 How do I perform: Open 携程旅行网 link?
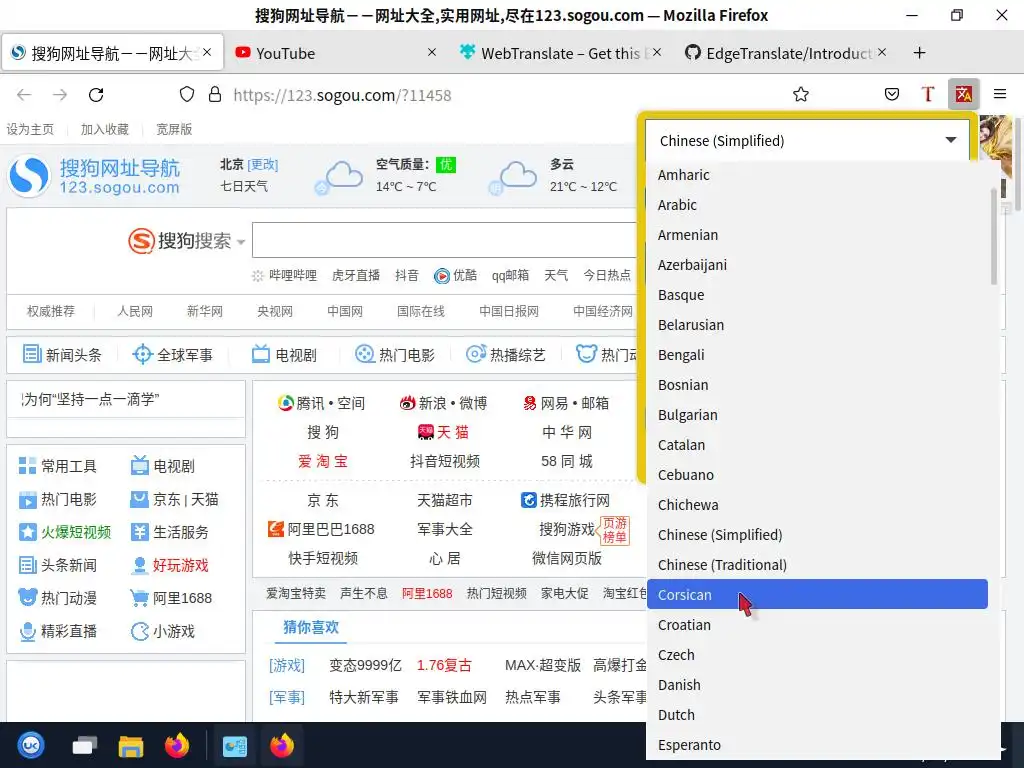click(566, 500)
